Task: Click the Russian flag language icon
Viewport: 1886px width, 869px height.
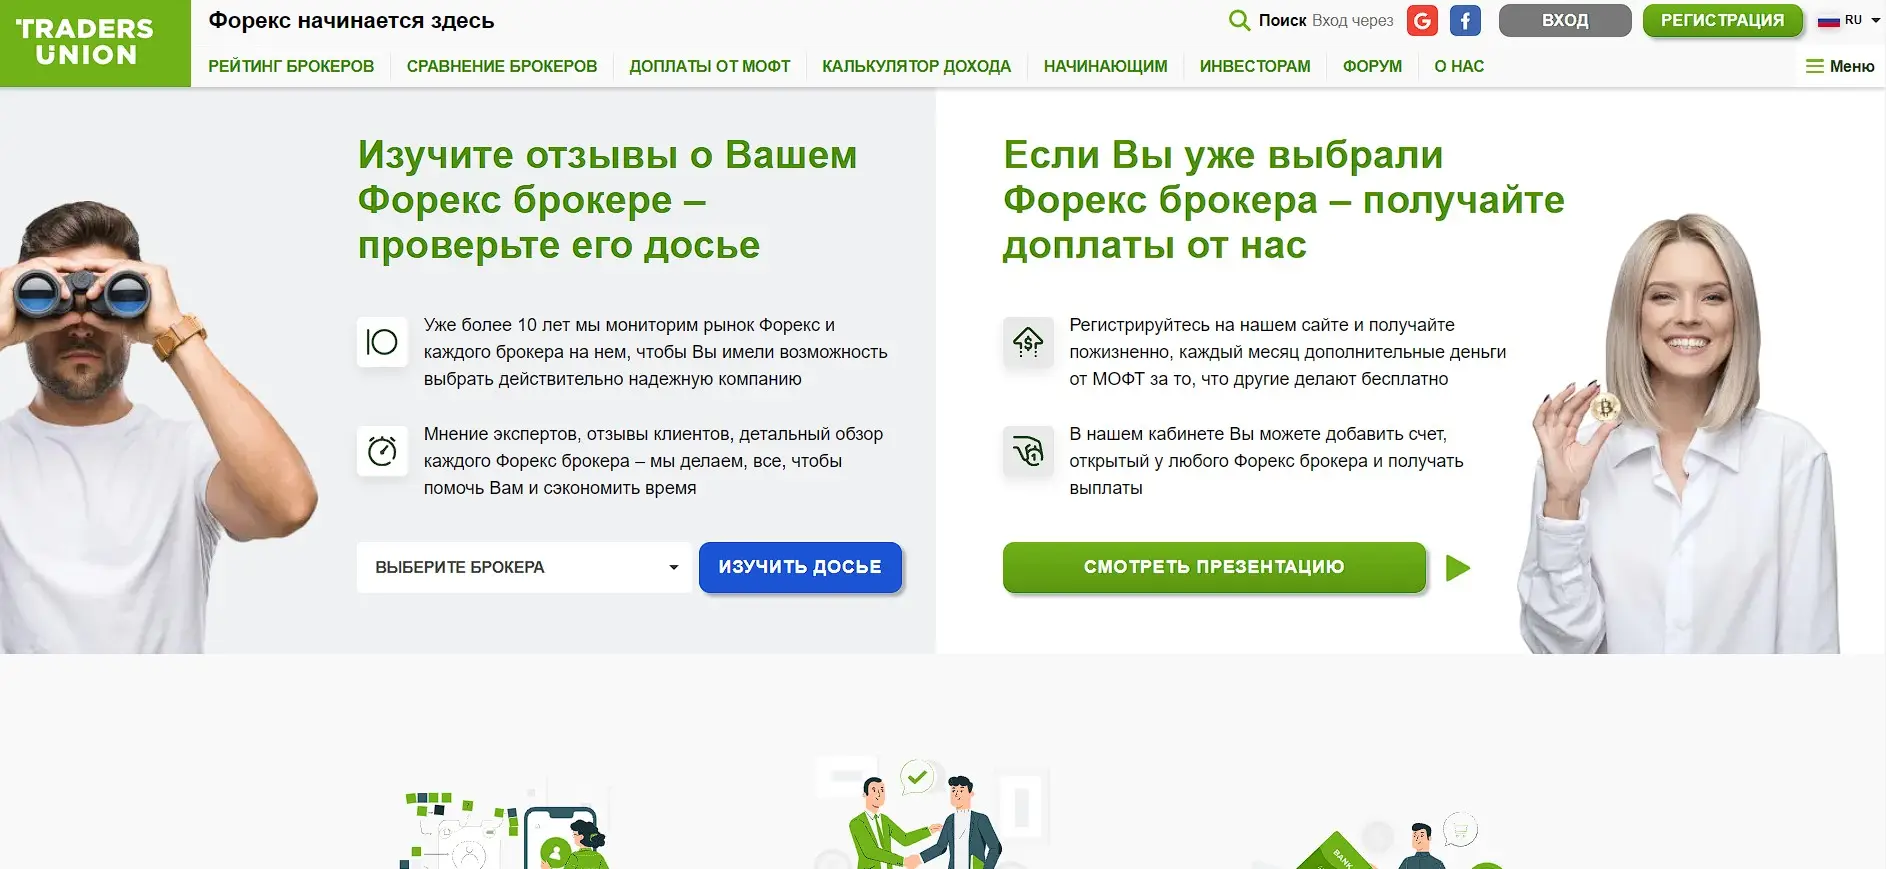Action: pyautogui.click(x=1829, y=21)
